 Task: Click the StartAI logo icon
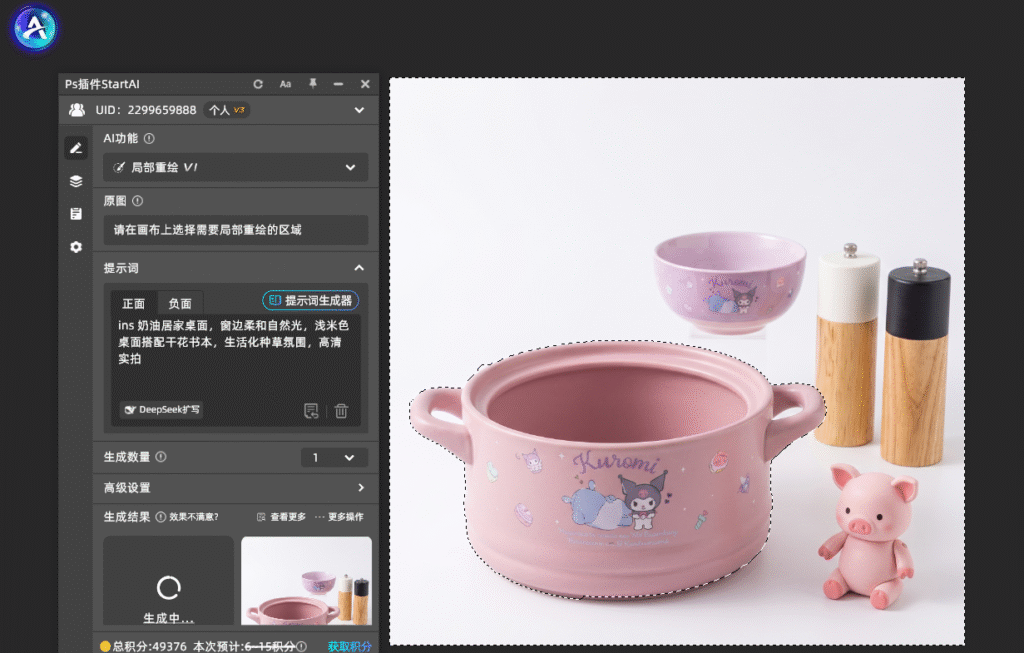click(35, 28)
